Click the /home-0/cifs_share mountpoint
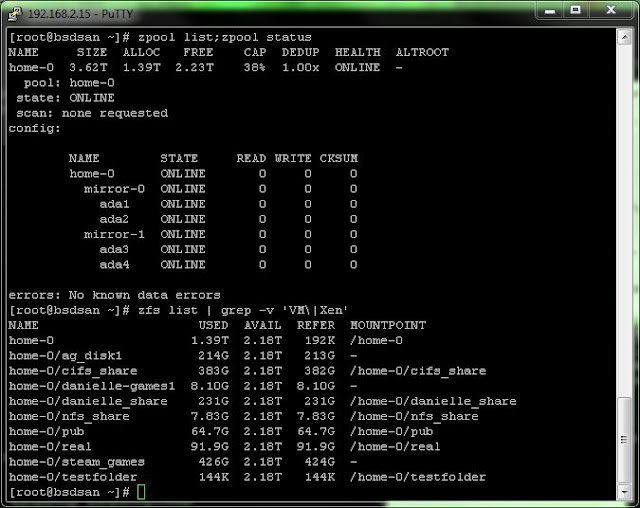Image resolution: width=640 pixels, height=508 pixels. (x=418, y=371)
